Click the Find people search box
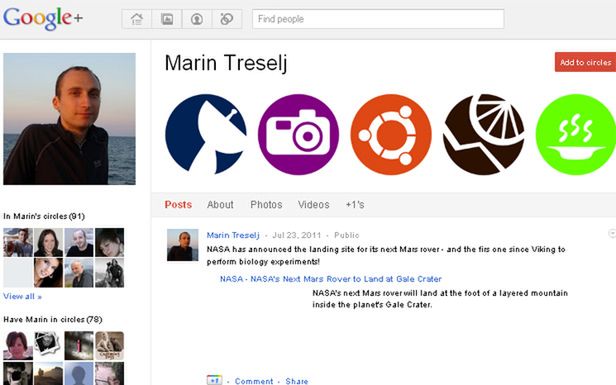616x385 pixels. coord(378,19)
